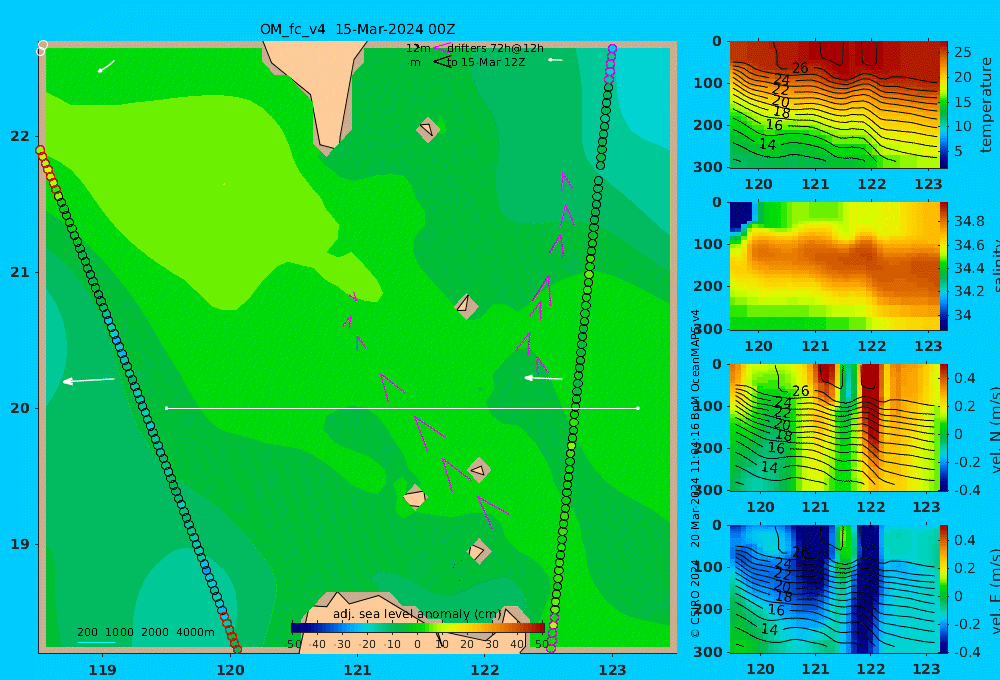Click the 'vel. E (m/s)' label
This screenshot has height=680, width=1000.
tap(994, 591)
